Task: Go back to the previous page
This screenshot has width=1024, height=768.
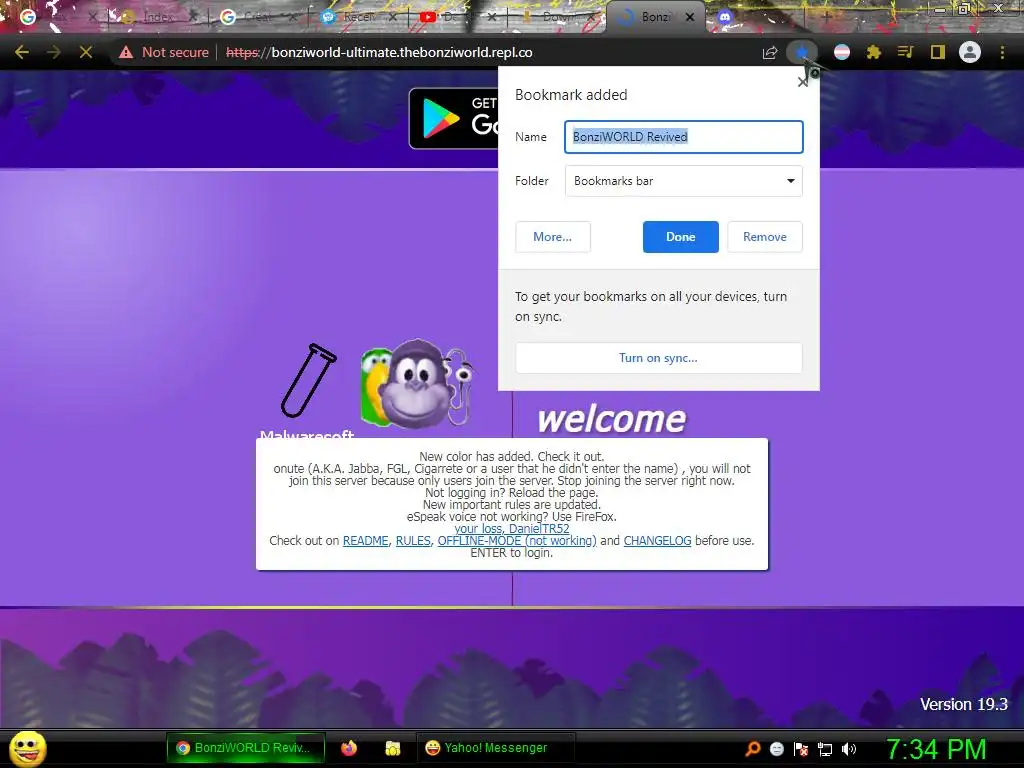Action: pos(22,52)
